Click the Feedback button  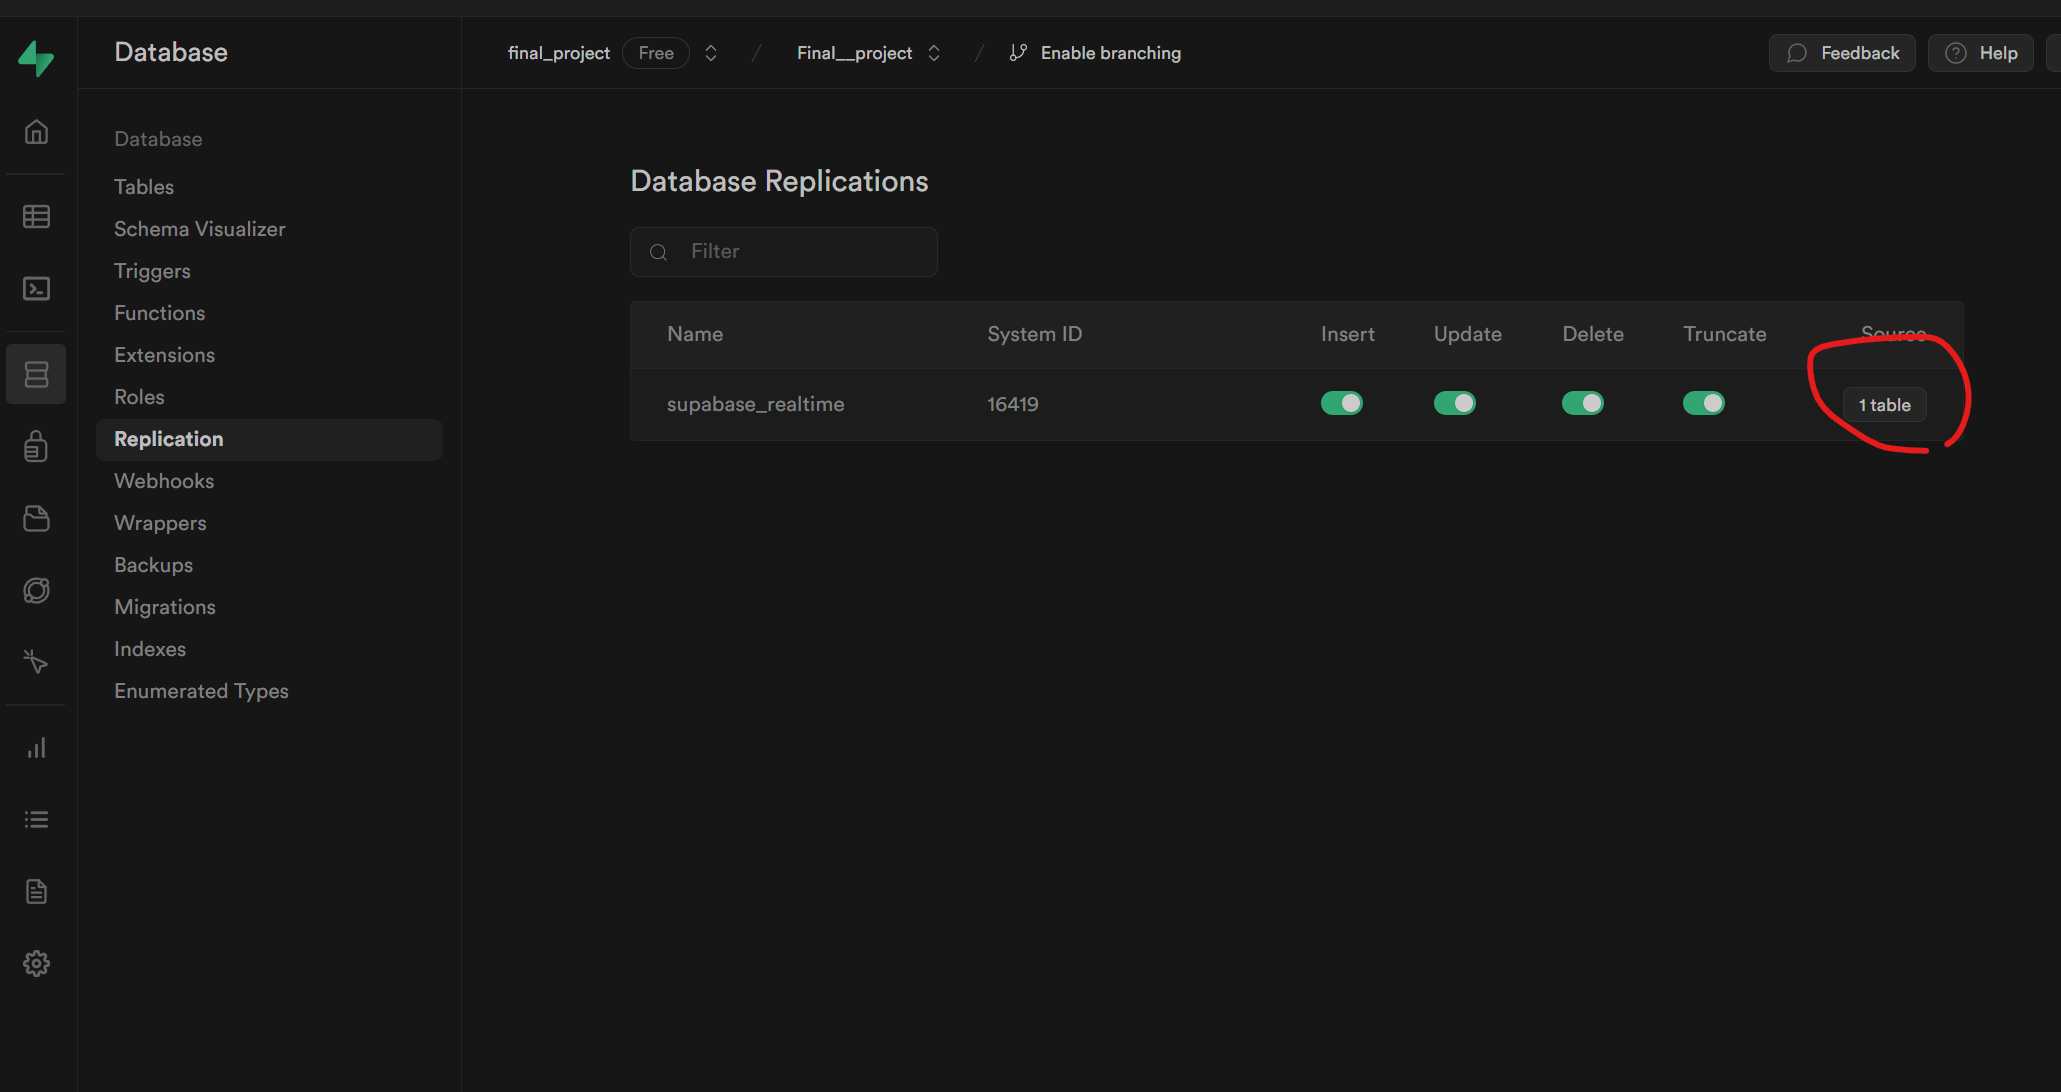[1842, 53]
